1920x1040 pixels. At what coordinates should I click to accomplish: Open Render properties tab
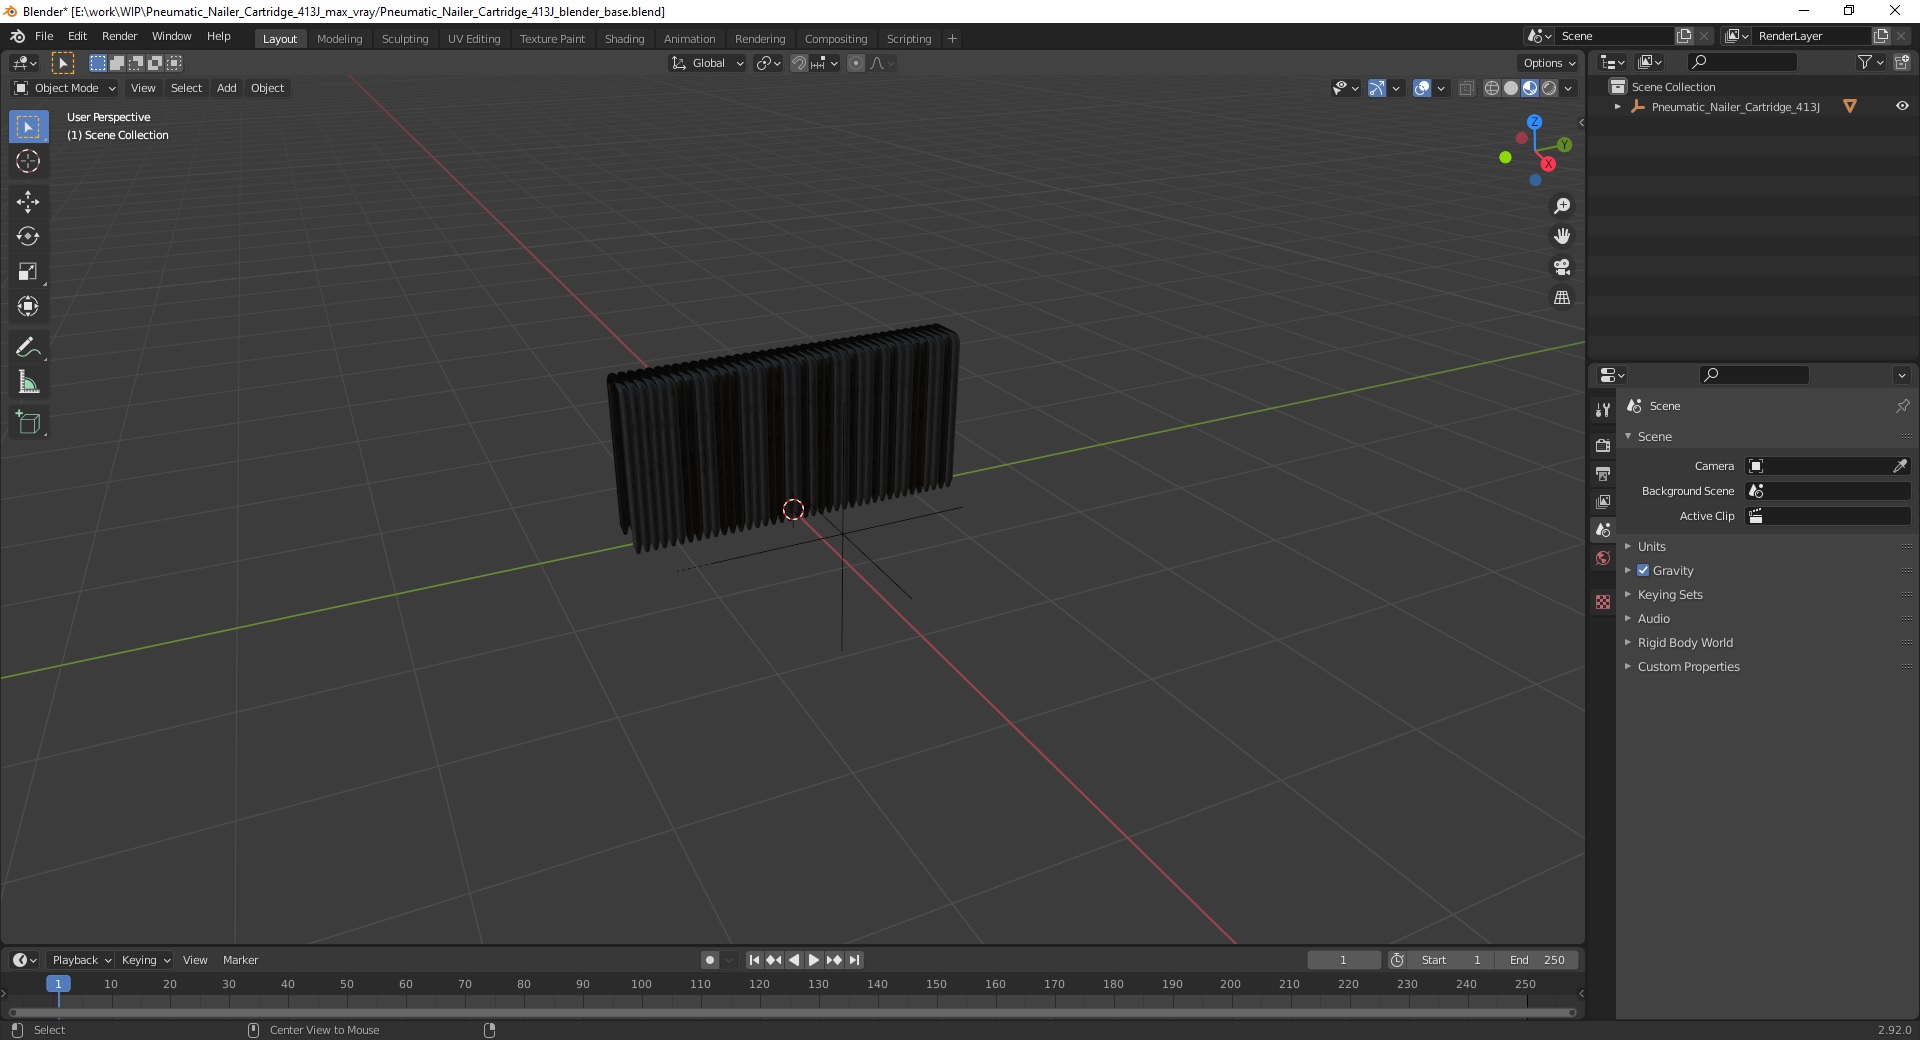click(1603, 445)
